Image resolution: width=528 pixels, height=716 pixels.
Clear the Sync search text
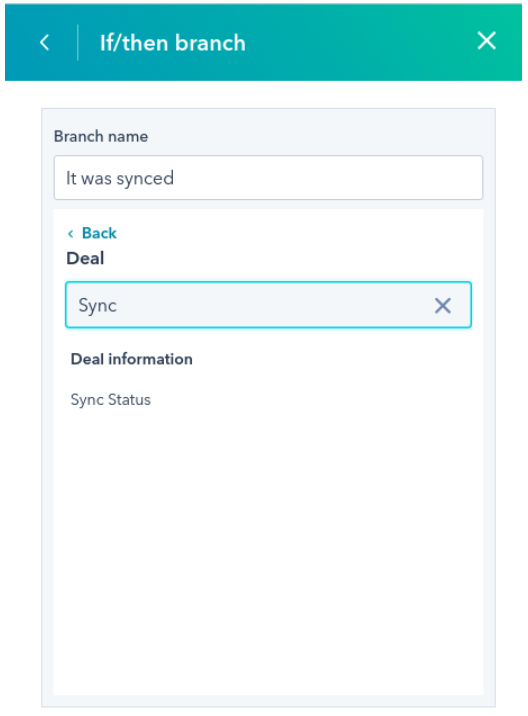point(442,305)
